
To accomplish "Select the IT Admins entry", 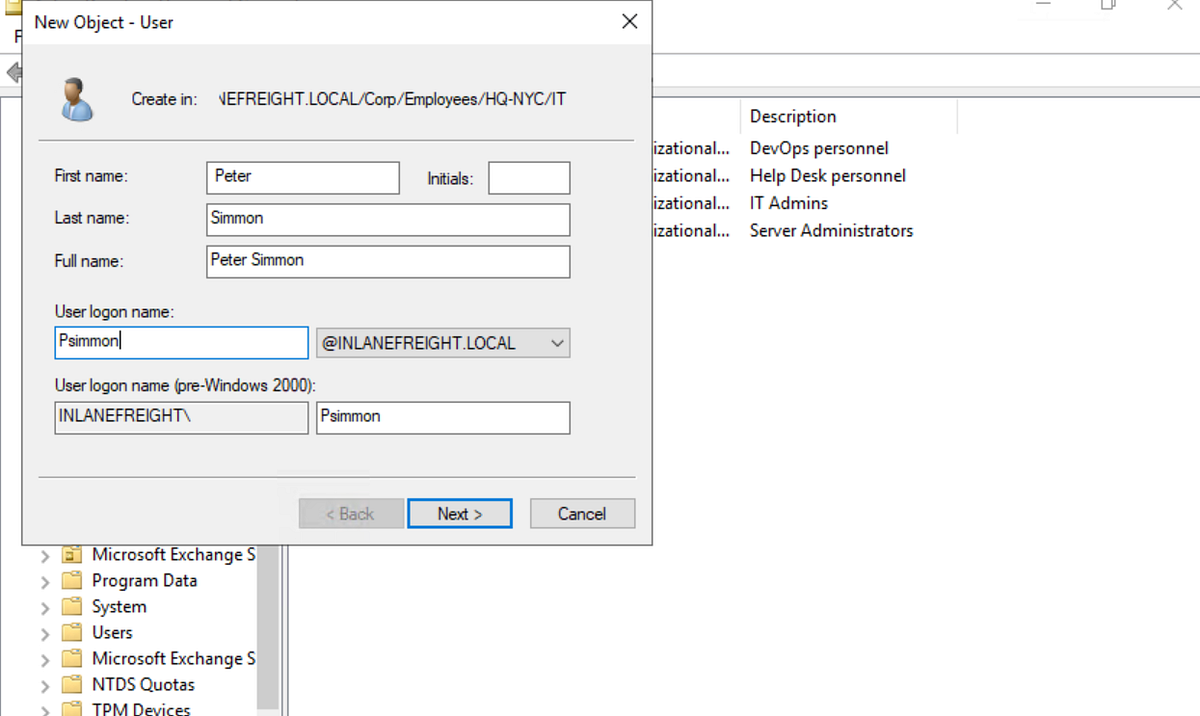I will click(x=788, y=202).
